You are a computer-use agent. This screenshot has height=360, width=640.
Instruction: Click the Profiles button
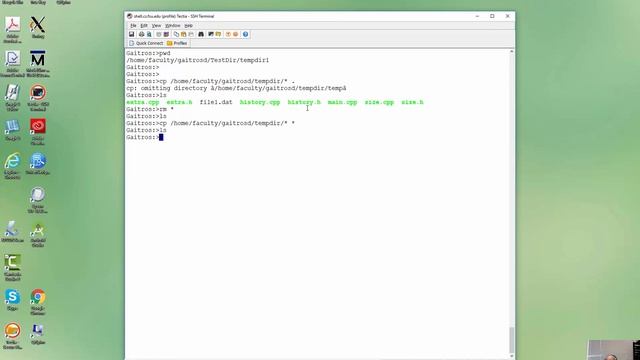(x=177, y=43)
